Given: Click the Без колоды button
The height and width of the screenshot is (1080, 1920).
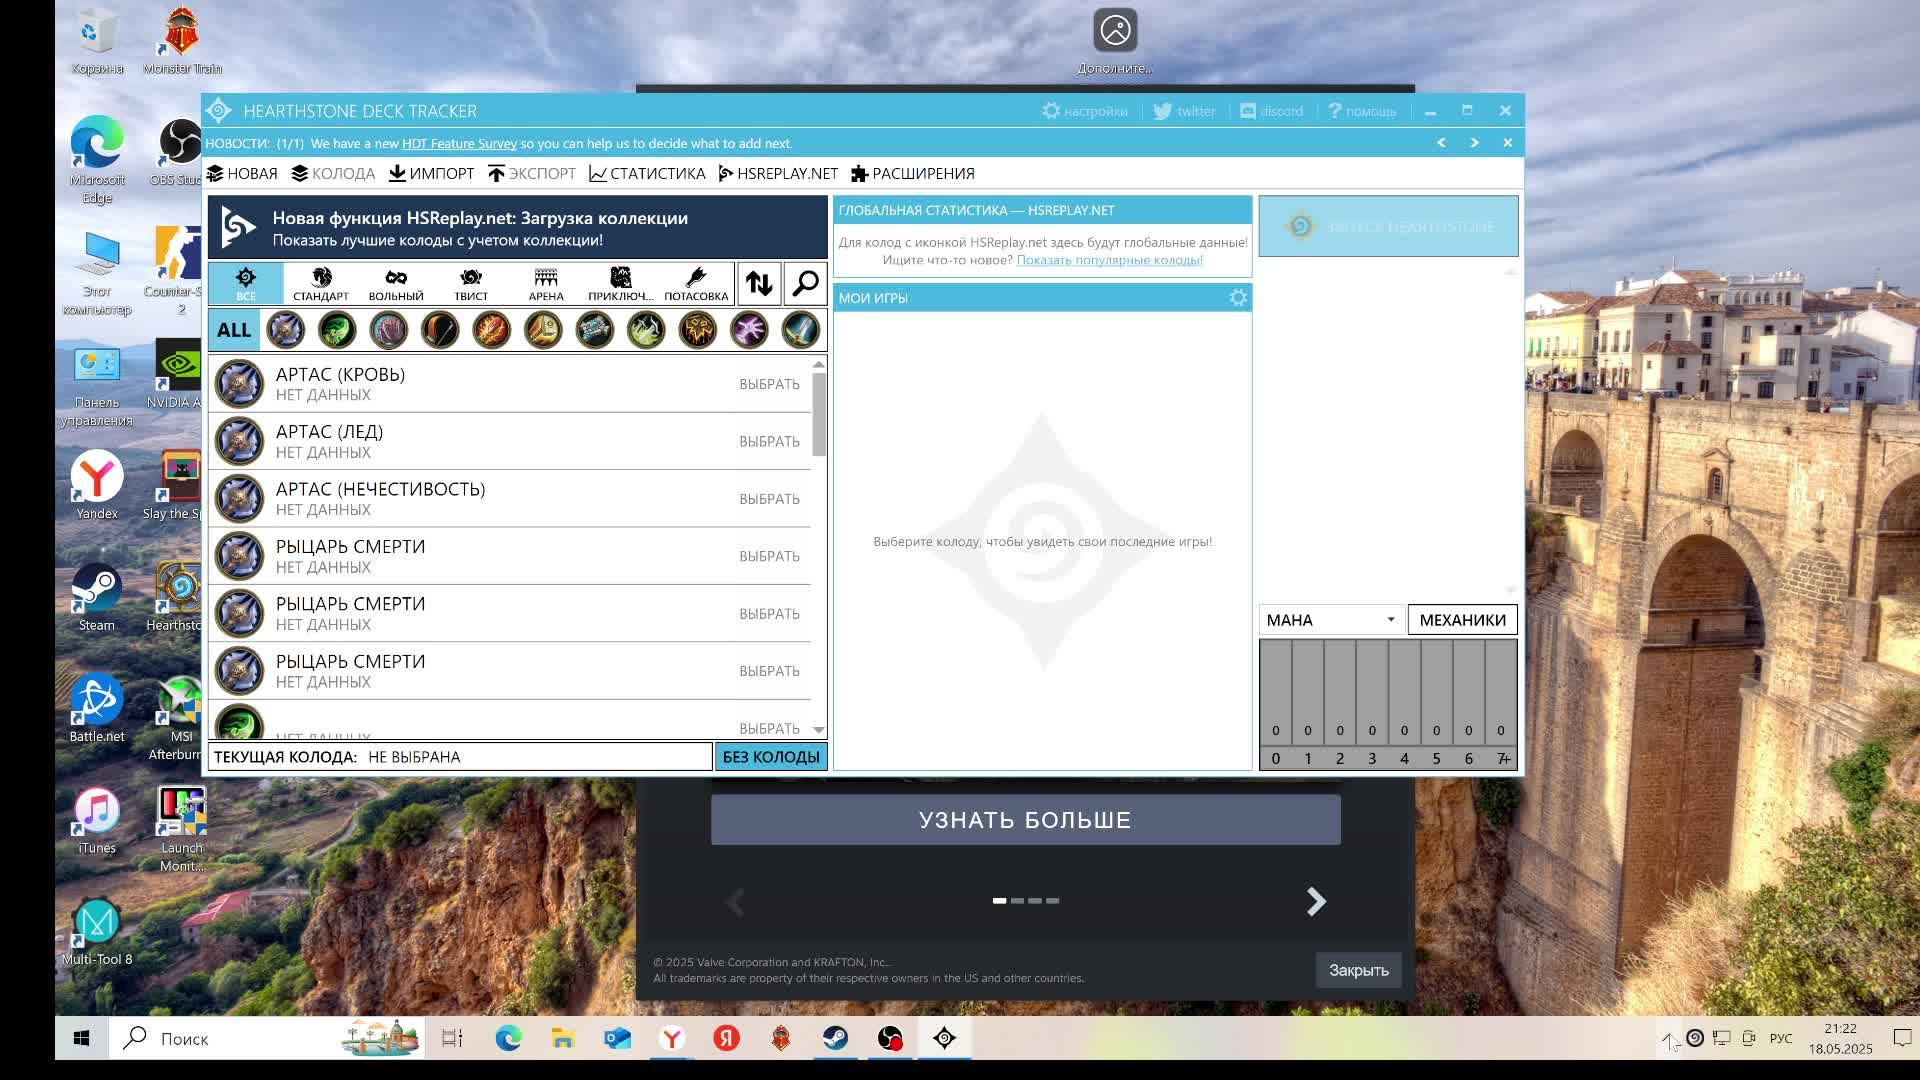Looking at the screenshot, I should tap(771, 757).
